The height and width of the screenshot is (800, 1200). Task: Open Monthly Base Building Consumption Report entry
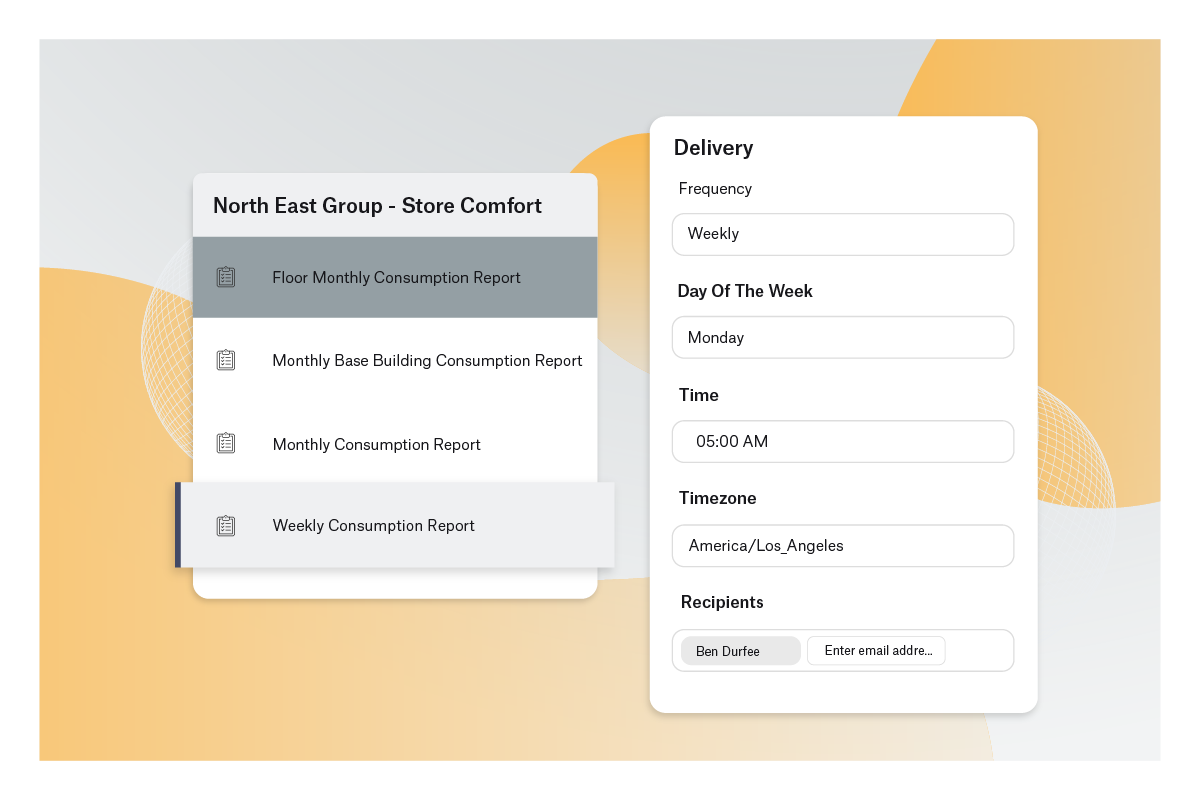point(427,361)
